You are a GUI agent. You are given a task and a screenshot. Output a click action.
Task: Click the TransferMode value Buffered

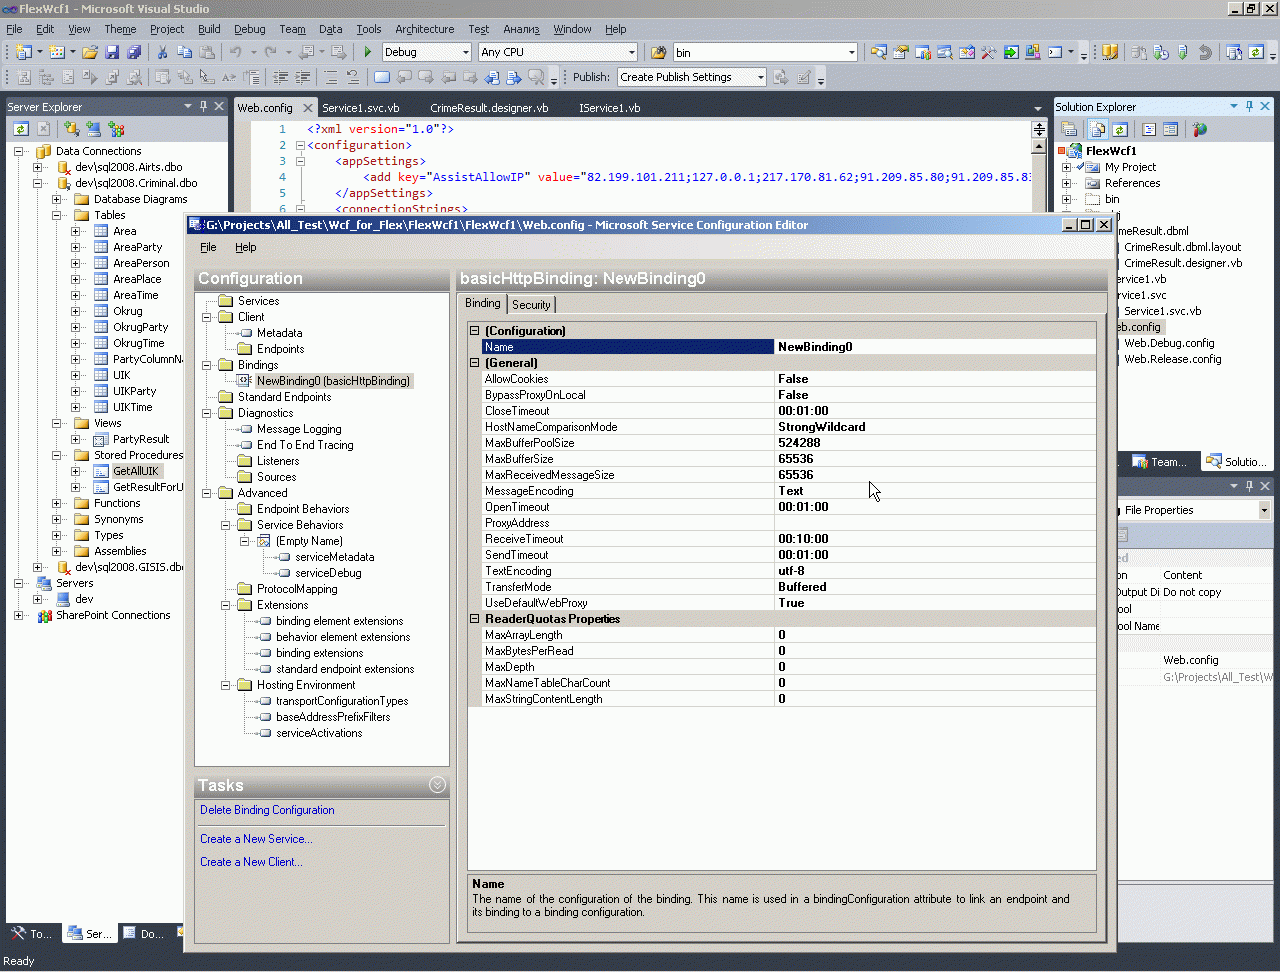935,587
